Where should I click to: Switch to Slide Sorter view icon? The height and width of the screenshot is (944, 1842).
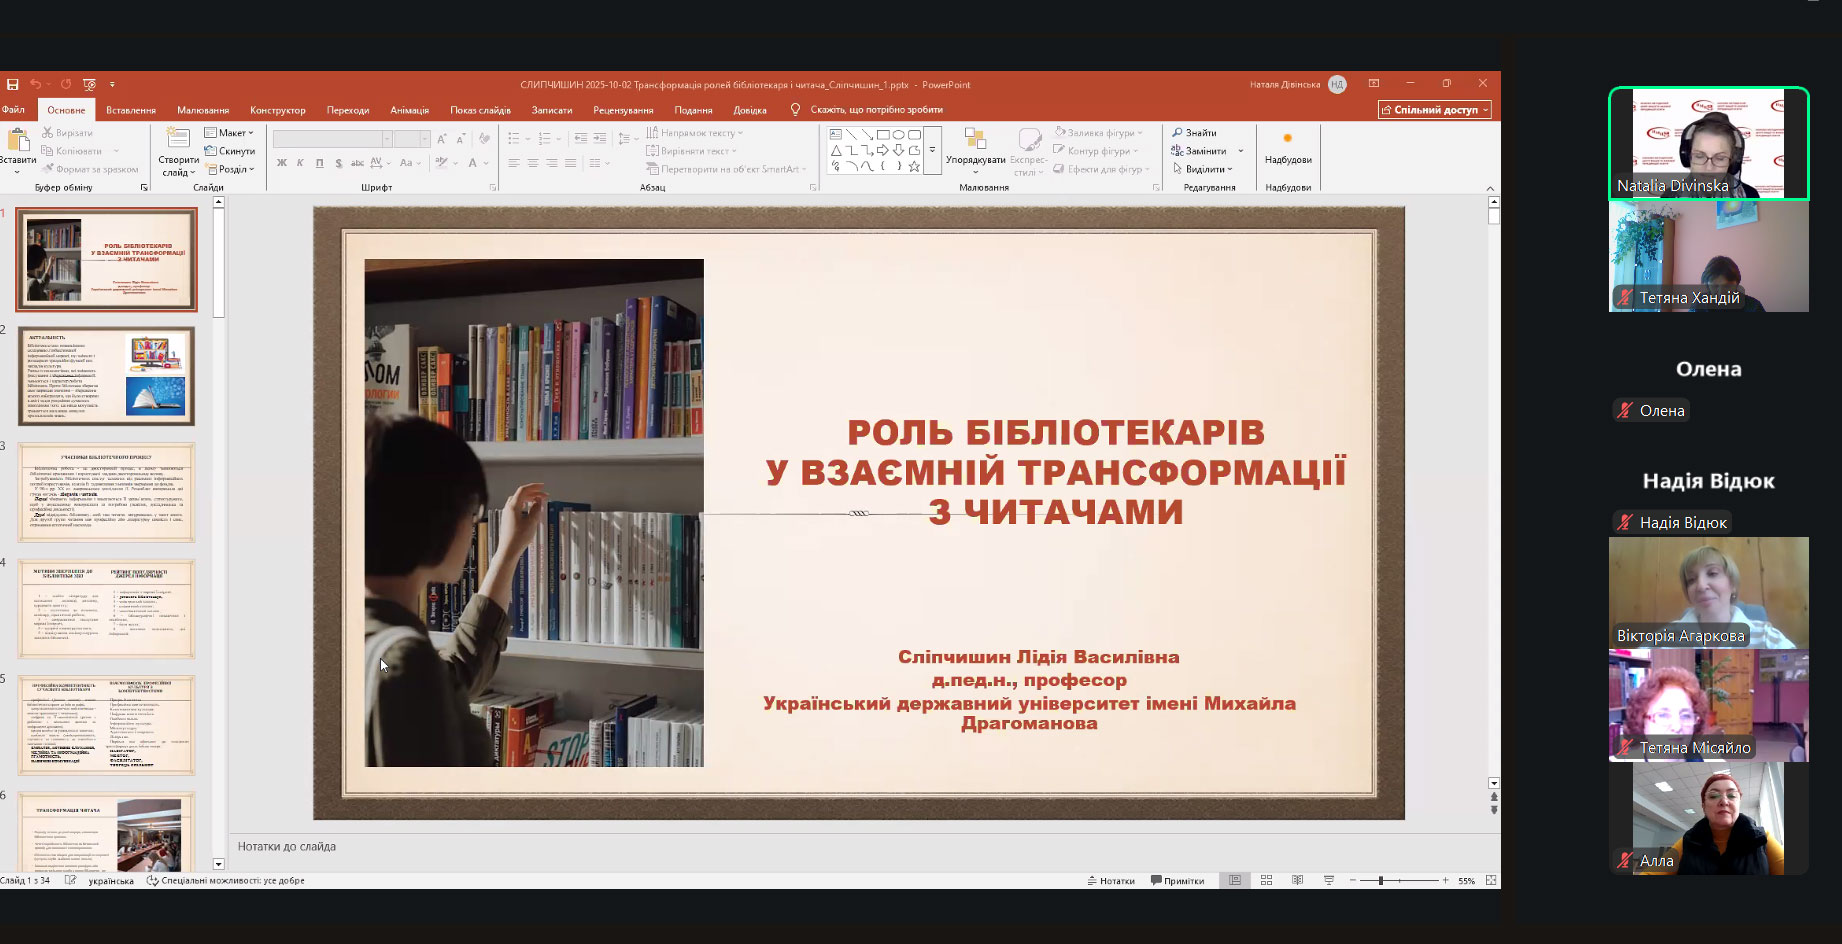point(1266,880)
